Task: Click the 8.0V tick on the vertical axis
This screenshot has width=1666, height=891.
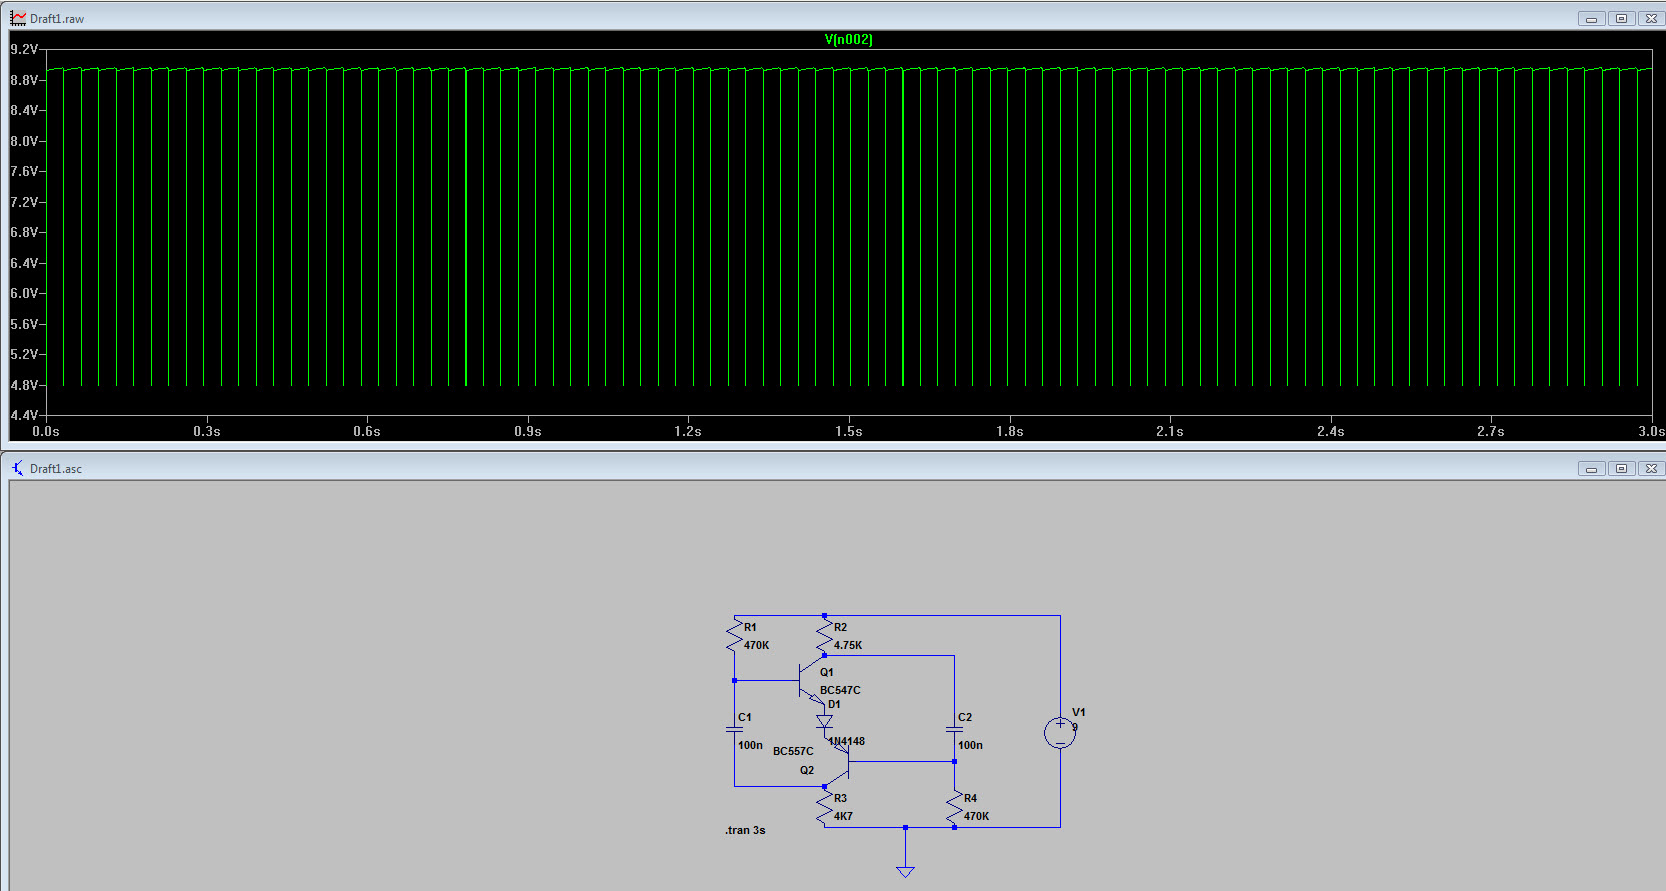Action: [x=24, y=141]
